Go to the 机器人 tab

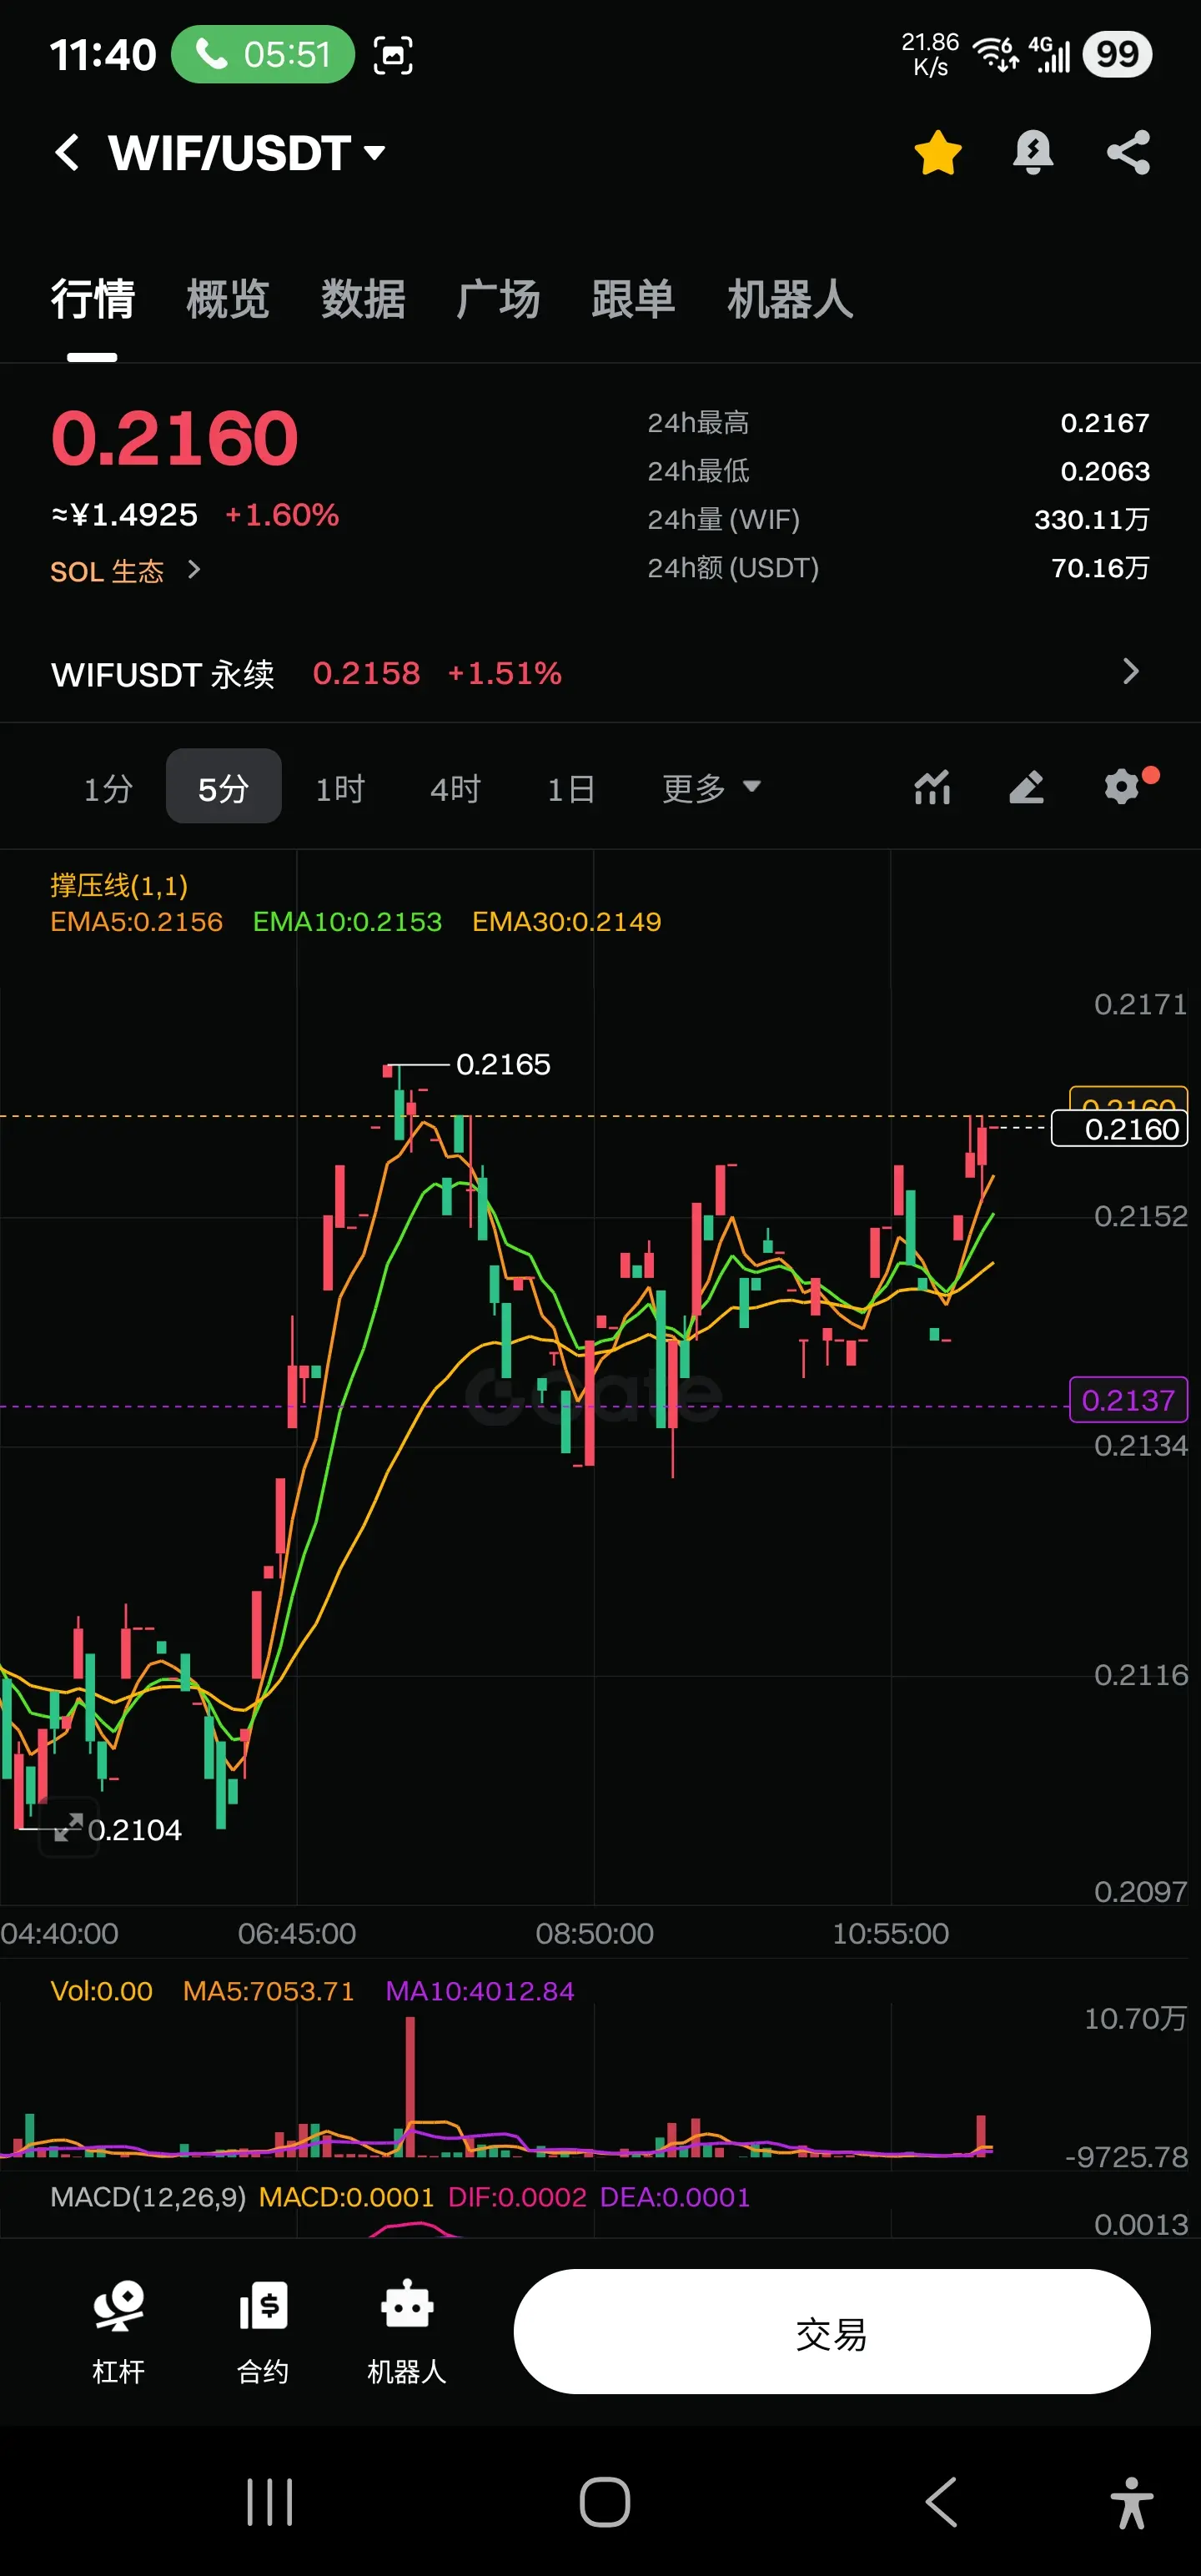tap(790, 299)
